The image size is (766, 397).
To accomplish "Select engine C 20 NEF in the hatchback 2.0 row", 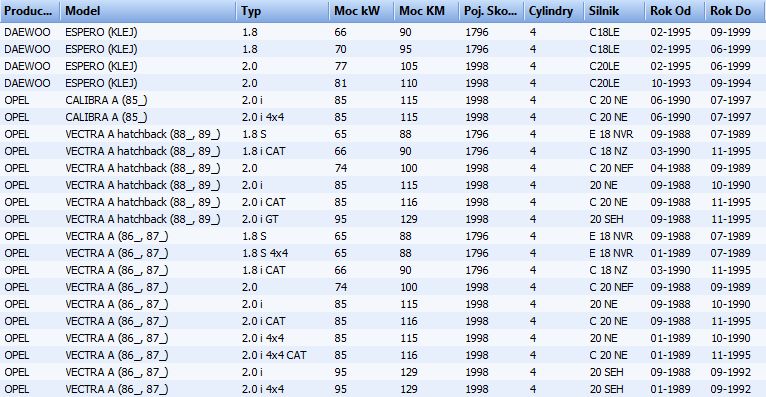I will click(x=611, y=168).
